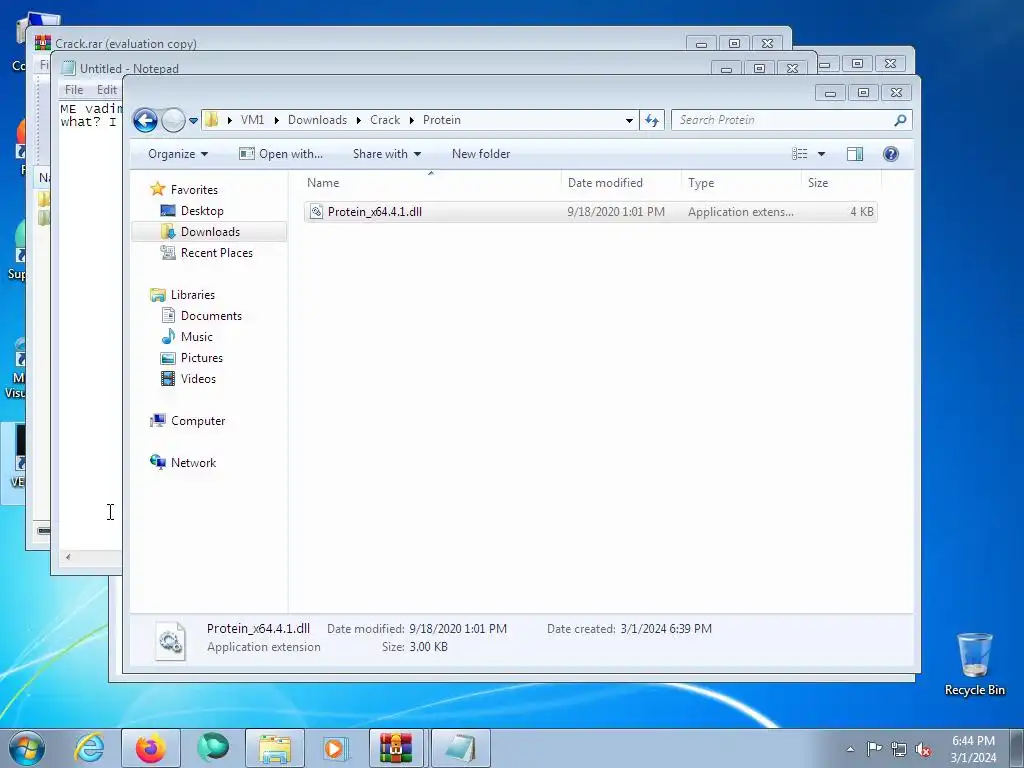Open Desktop in Favorites
This screenshot has width=1024, height=768.
(202, 211)
